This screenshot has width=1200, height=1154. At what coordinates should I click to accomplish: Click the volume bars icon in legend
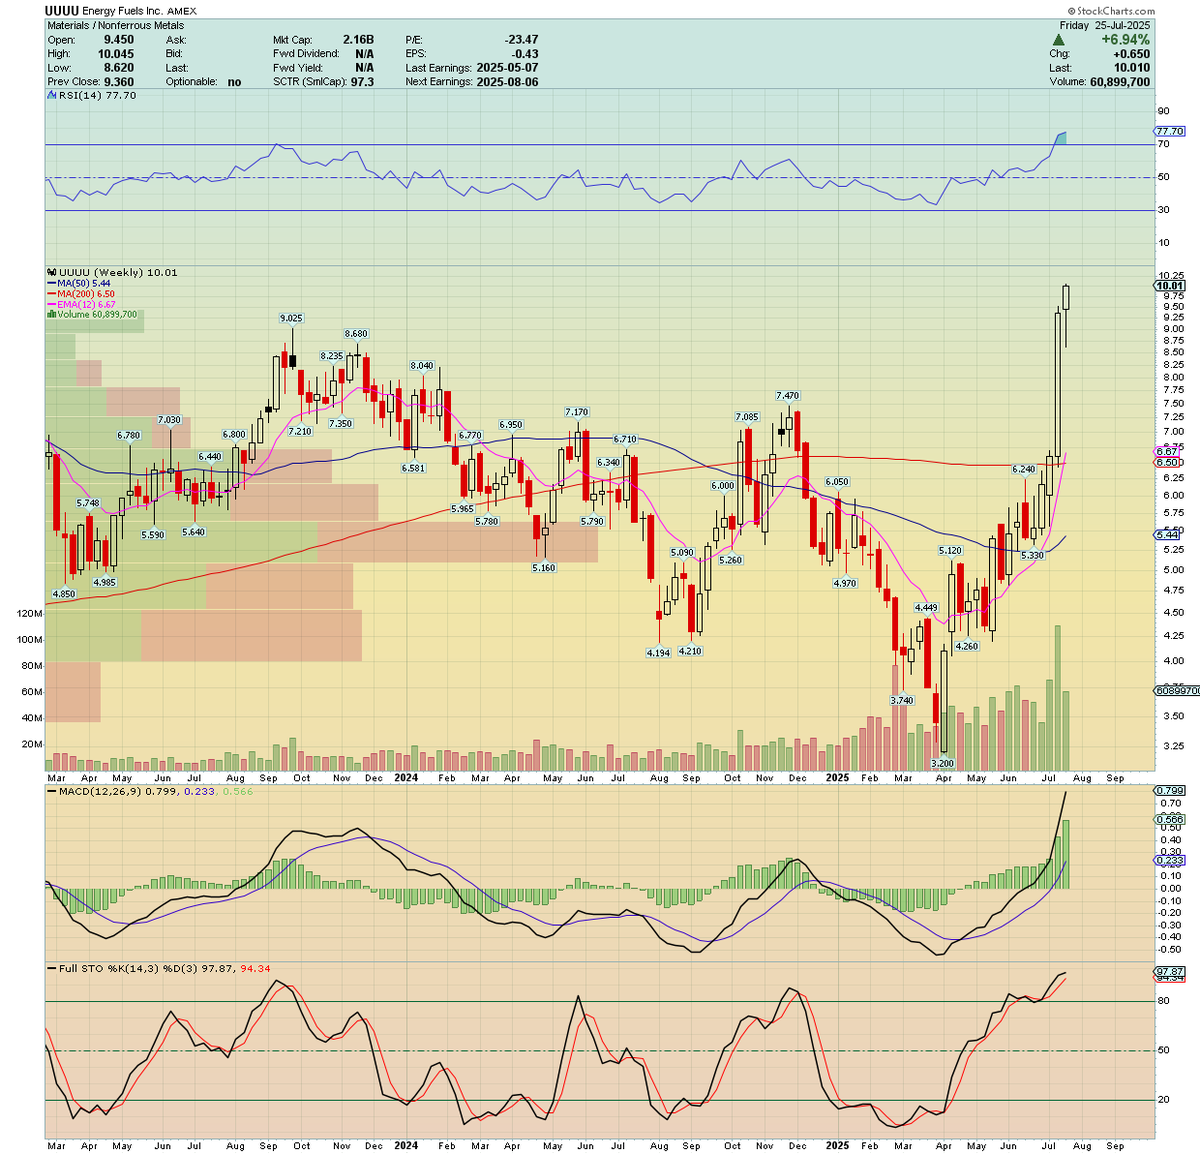51,314
